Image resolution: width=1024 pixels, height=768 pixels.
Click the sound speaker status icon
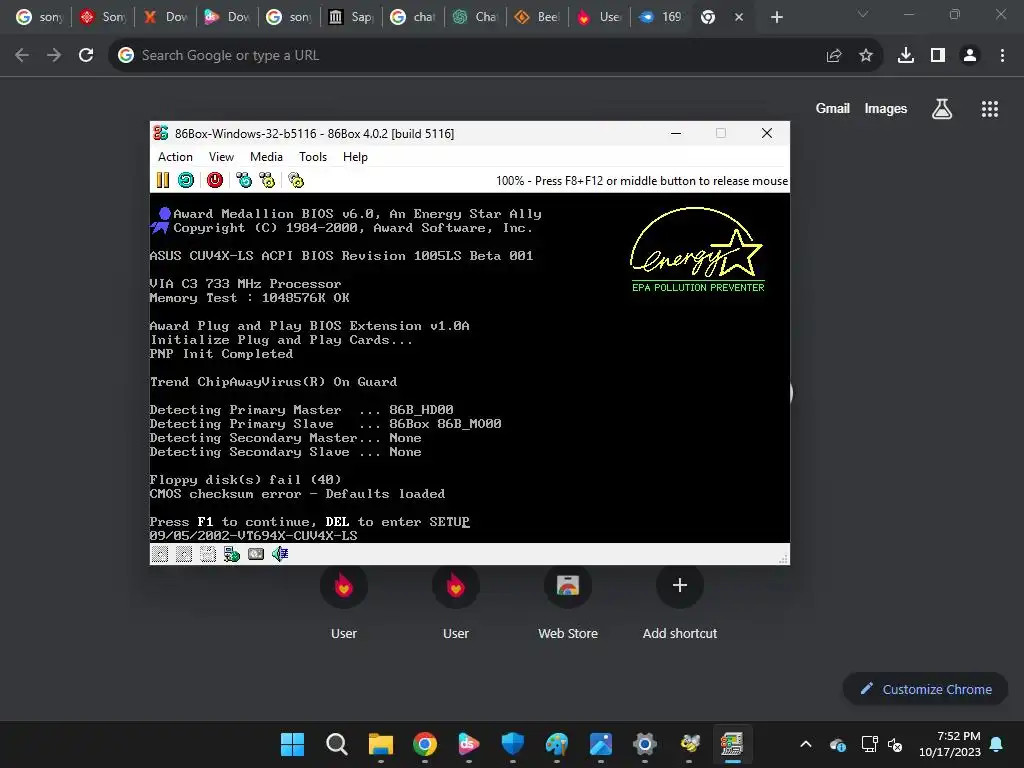pos(280,554)
